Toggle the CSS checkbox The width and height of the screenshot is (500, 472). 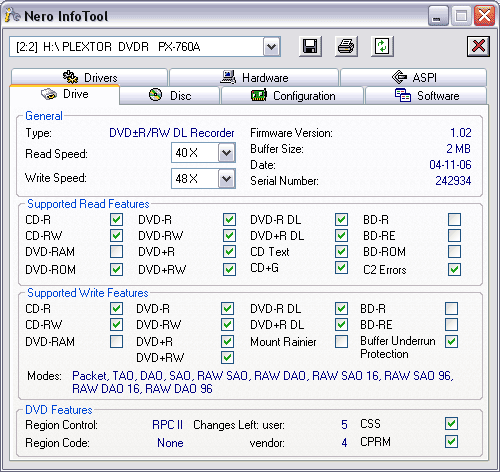point(451,424)
